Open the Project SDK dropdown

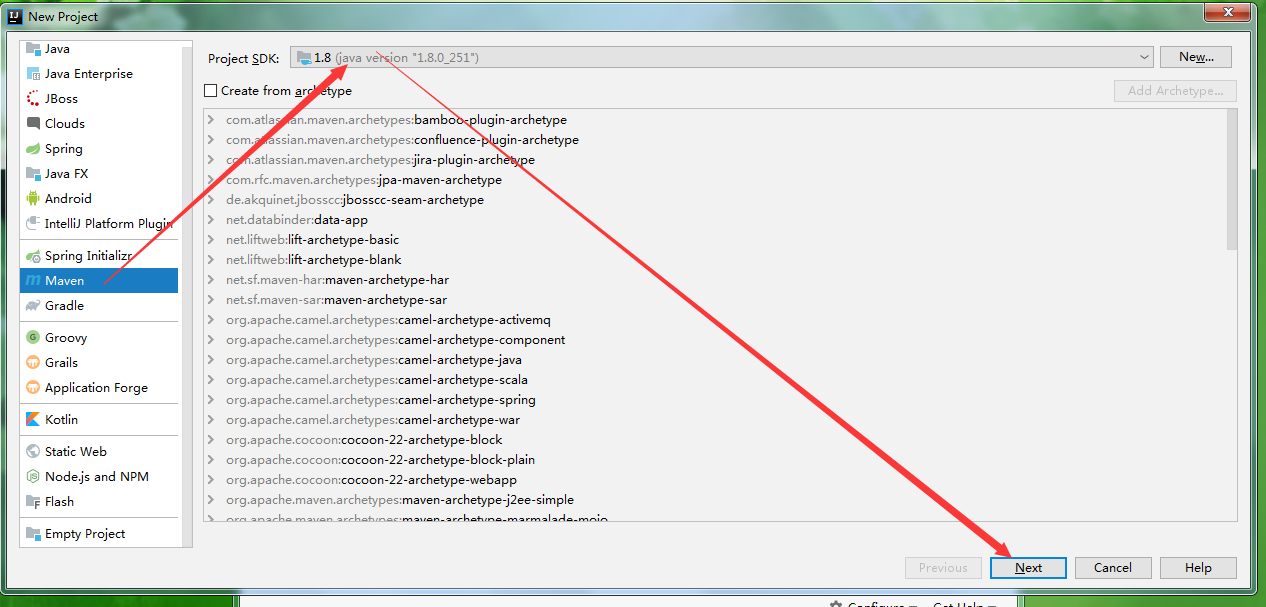(x=722, y=58)
